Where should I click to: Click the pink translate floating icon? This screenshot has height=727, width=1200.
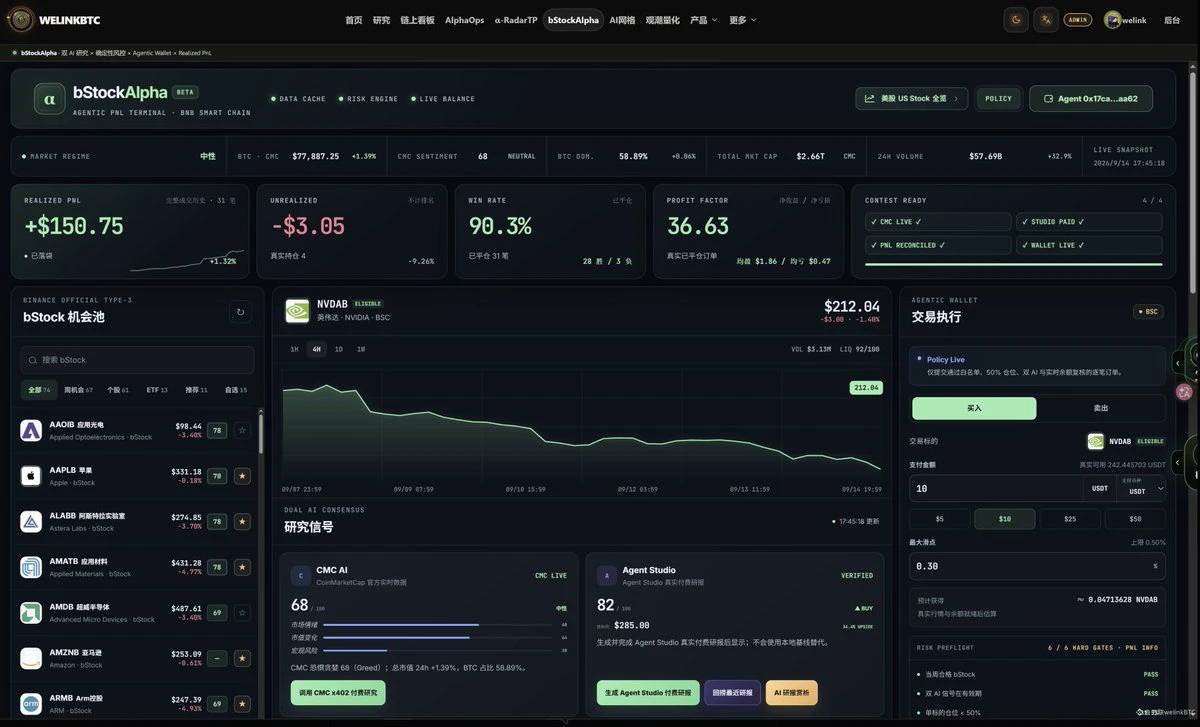click(x=1185, y=392)
